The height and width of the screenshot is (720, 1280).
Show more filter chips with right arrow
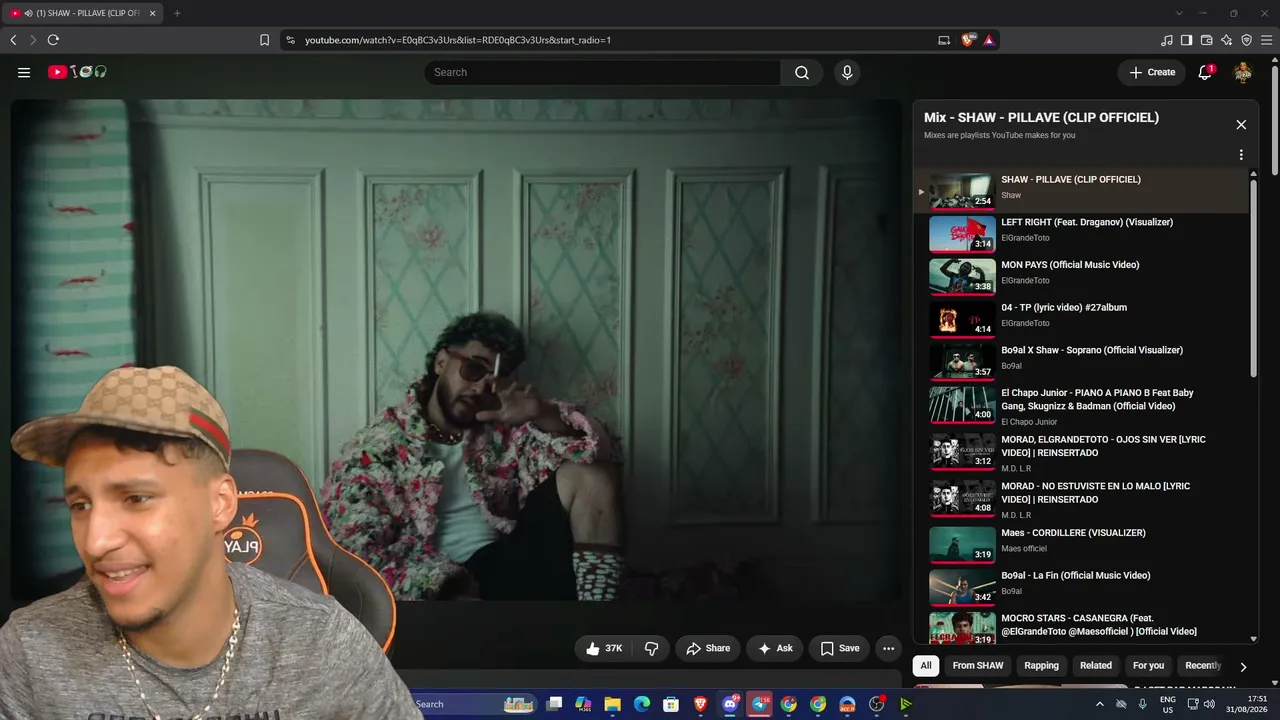pyautogui.click(x=1243, y=667)
